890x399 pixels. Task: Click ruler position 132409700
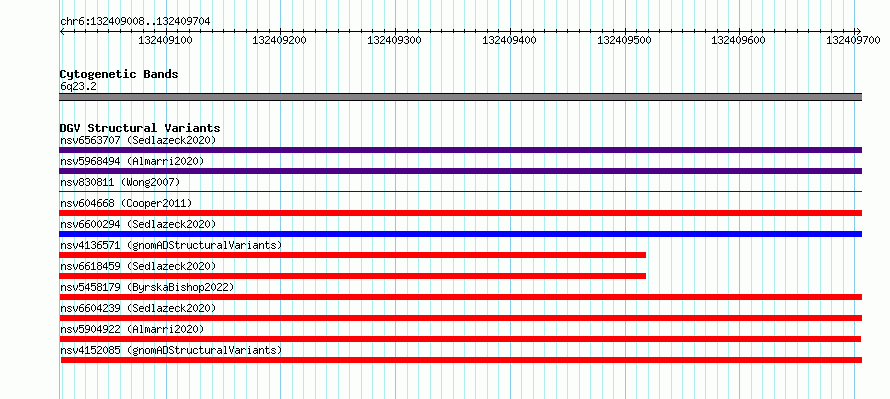853,40
